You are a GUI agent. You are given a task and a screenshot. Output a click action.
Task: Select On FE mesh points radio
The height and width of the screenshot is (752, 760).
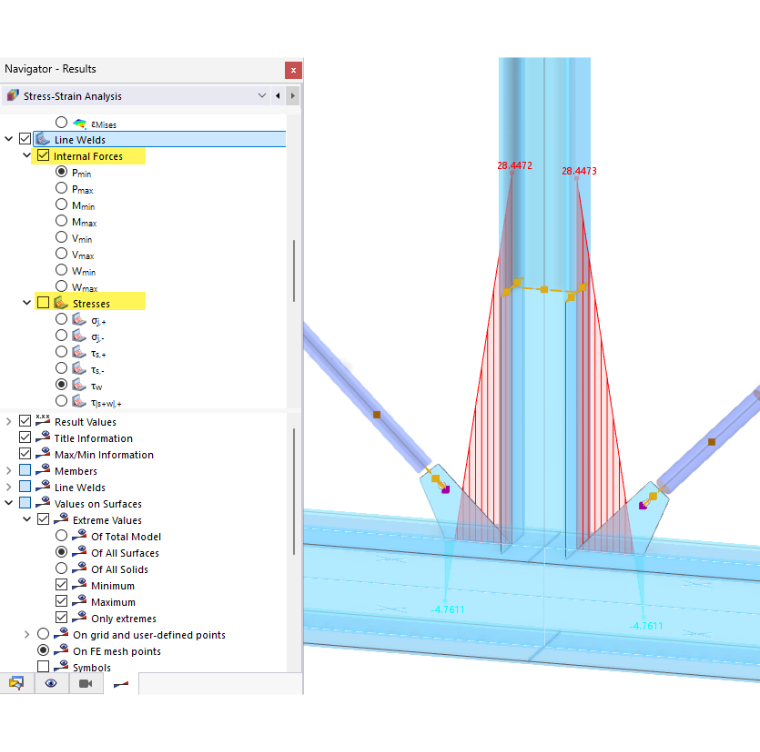(x=43, y=650)
